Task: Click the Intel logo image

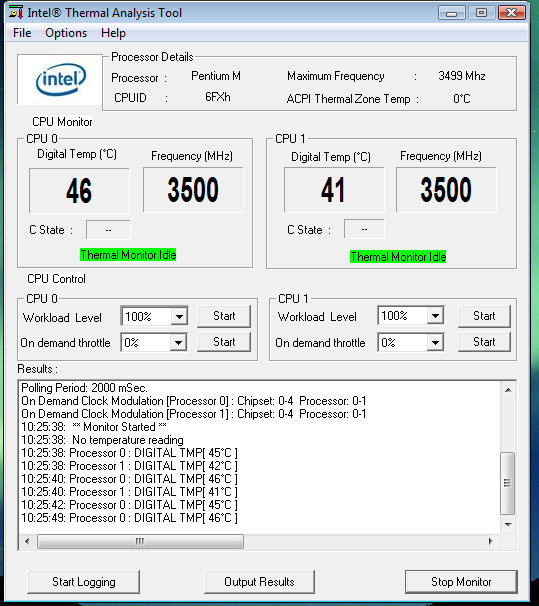Action: click(60, 79)
